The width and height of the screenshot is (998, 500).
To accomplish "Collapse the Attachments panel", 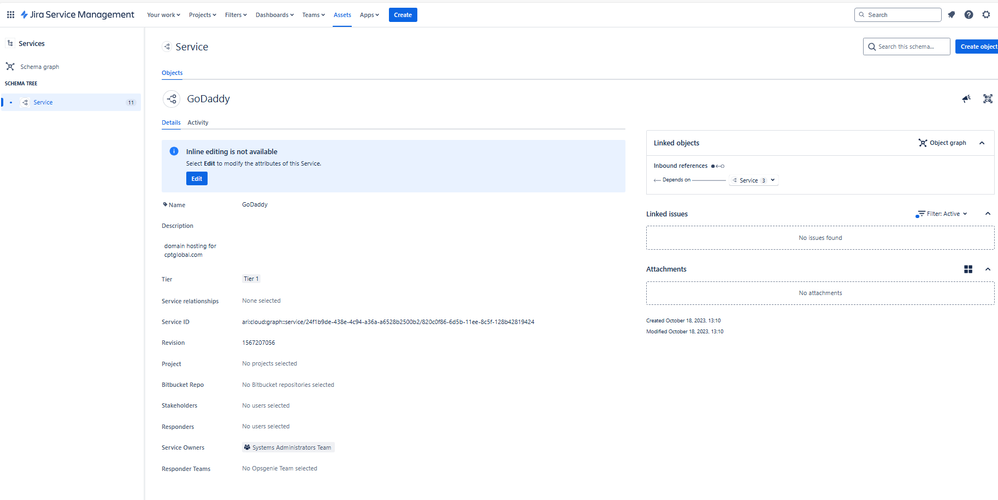I will 988,269.
